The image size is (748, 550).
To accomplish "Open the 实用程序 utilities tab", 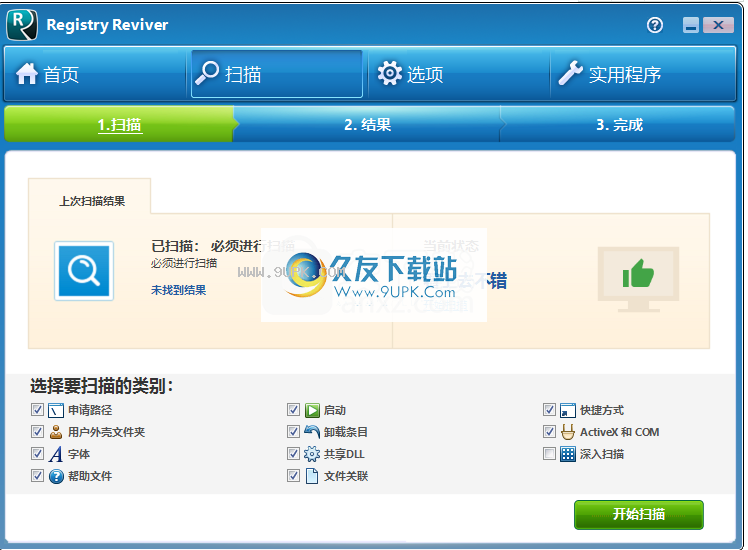I will click(643, 74).
